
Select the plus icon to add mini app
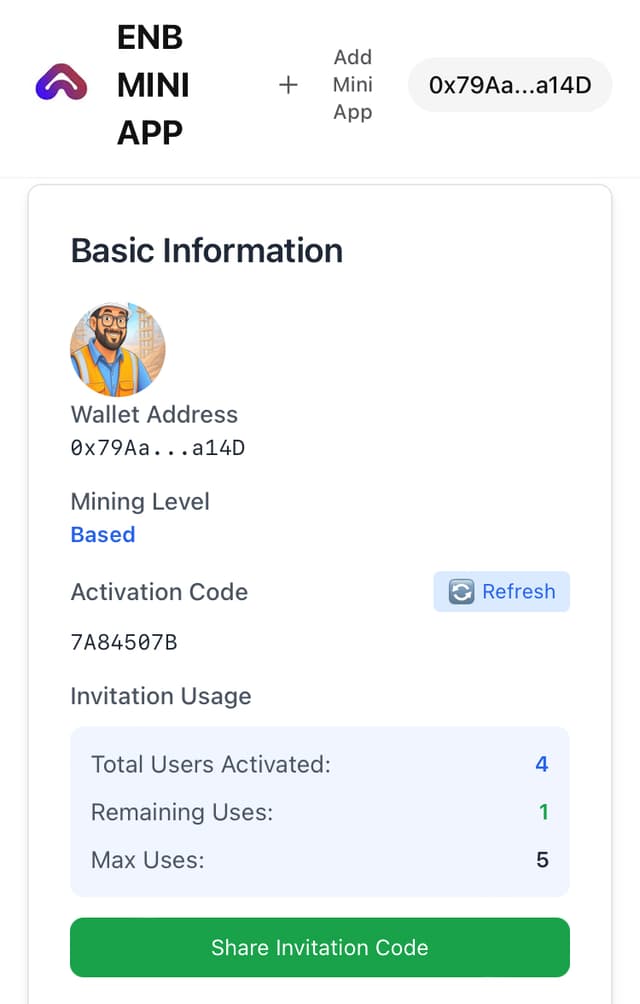click(288, 85)
